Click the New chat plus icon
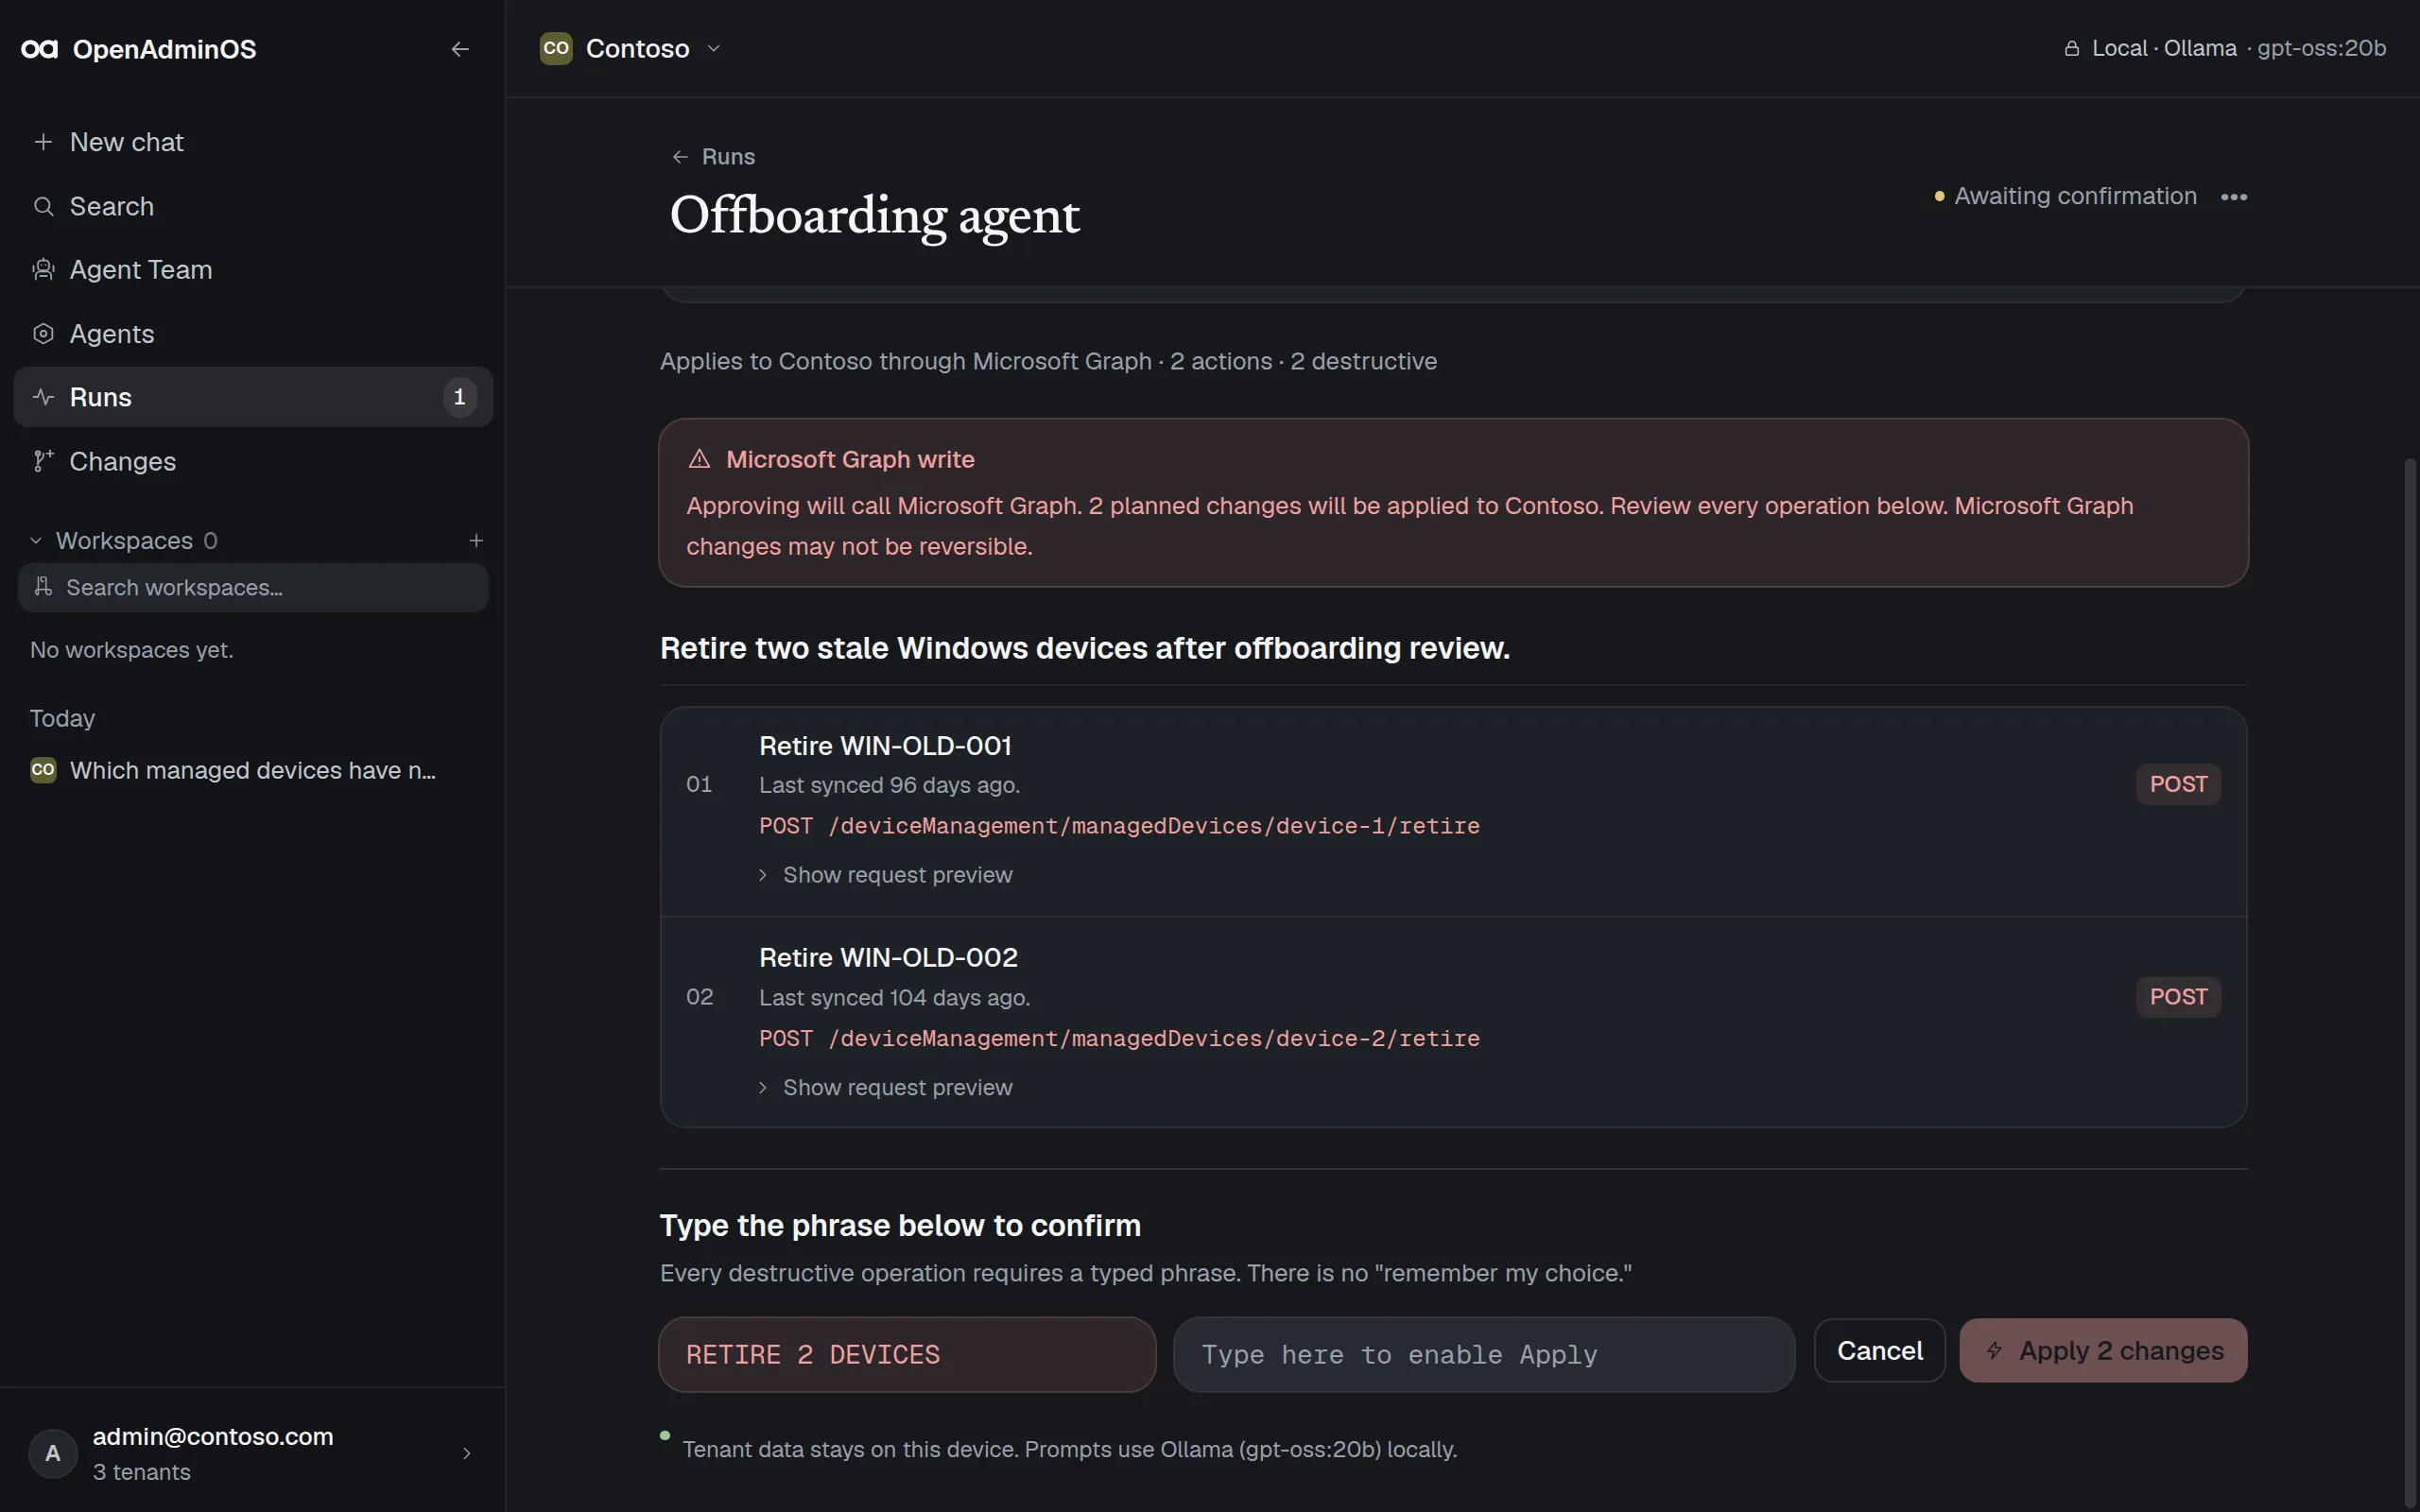This screenshot has height=1512, width=2420. pyautogui.click(x=43, y=142)
